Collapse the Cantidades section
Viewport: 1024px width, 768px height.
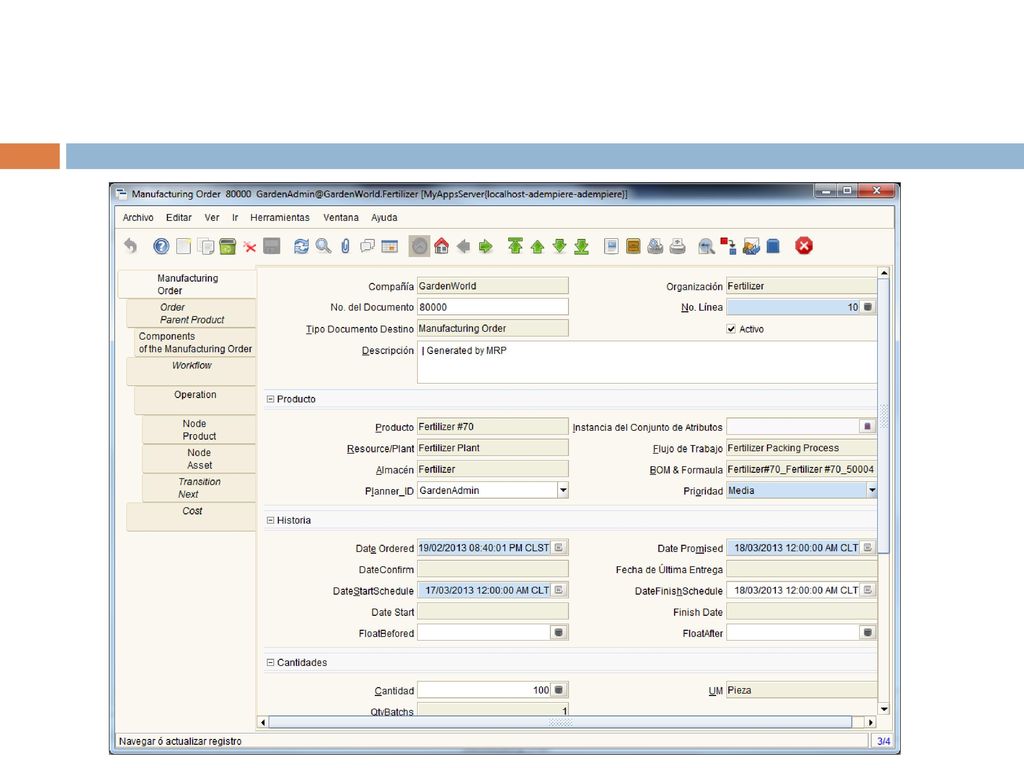click(270, 662)
